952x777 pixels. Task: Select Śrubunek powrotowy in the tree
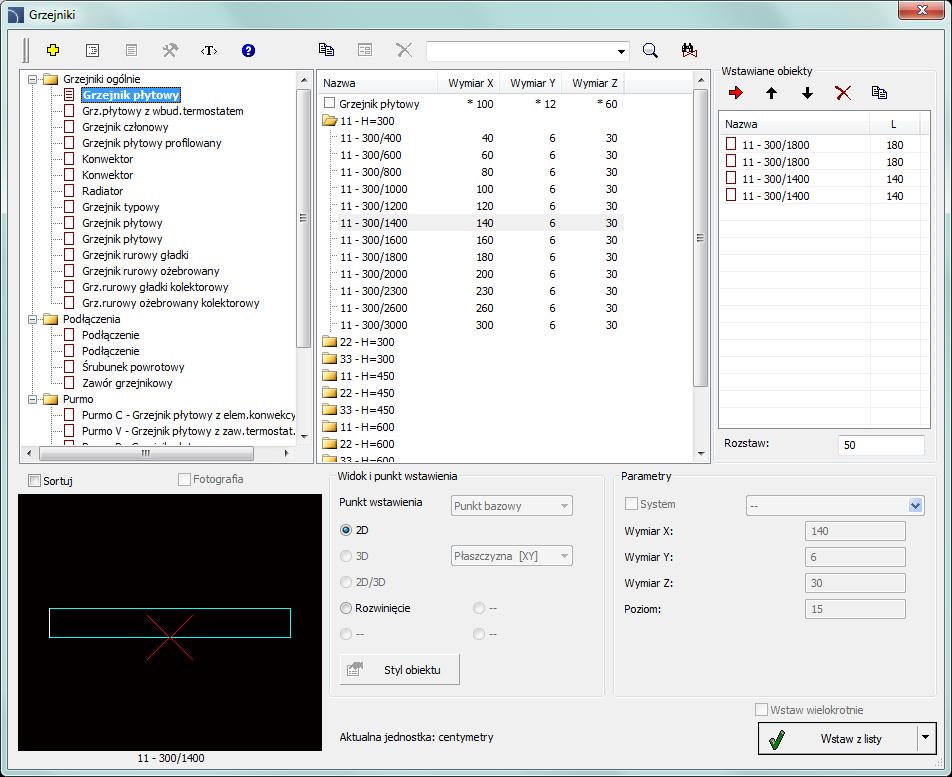point(134,367)
